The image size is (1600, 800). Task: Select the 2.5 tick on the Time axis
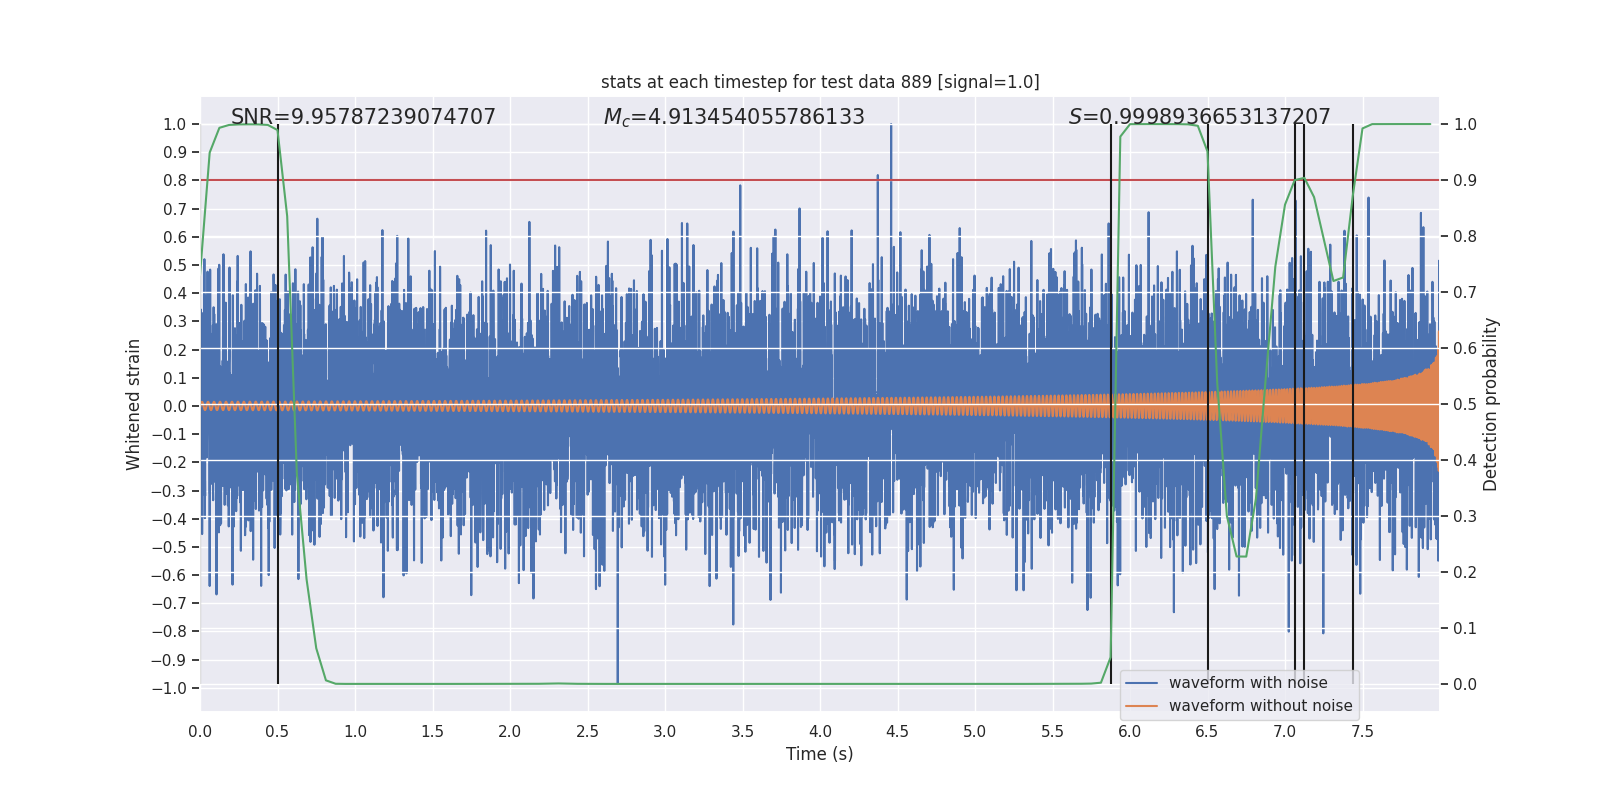tap(587, 731)
